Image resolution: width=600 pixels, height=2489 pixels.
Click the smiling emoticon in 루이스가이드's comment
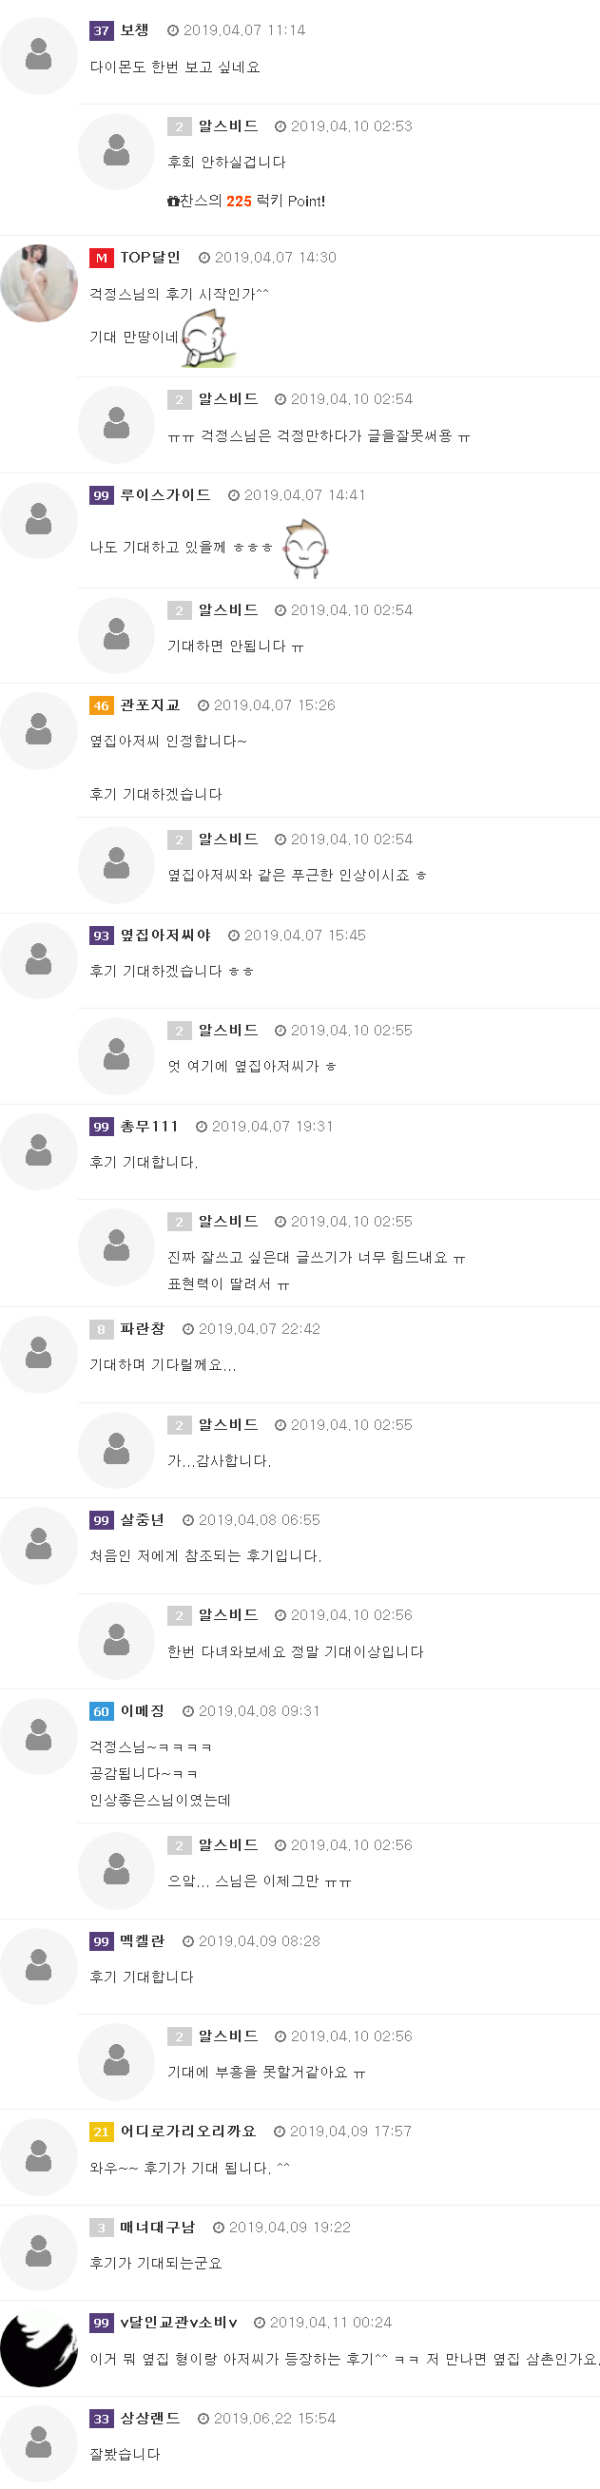click(x=306, y=548)
